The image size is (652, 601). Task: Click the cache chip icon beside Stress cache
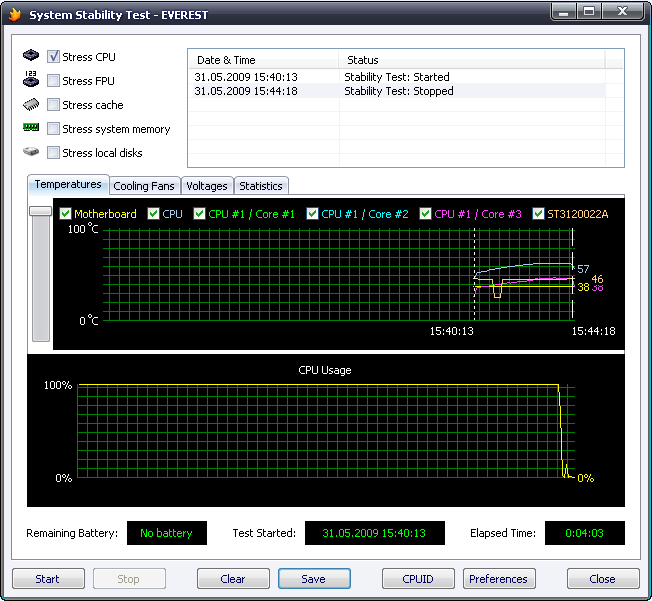click(x=30, y=104)
